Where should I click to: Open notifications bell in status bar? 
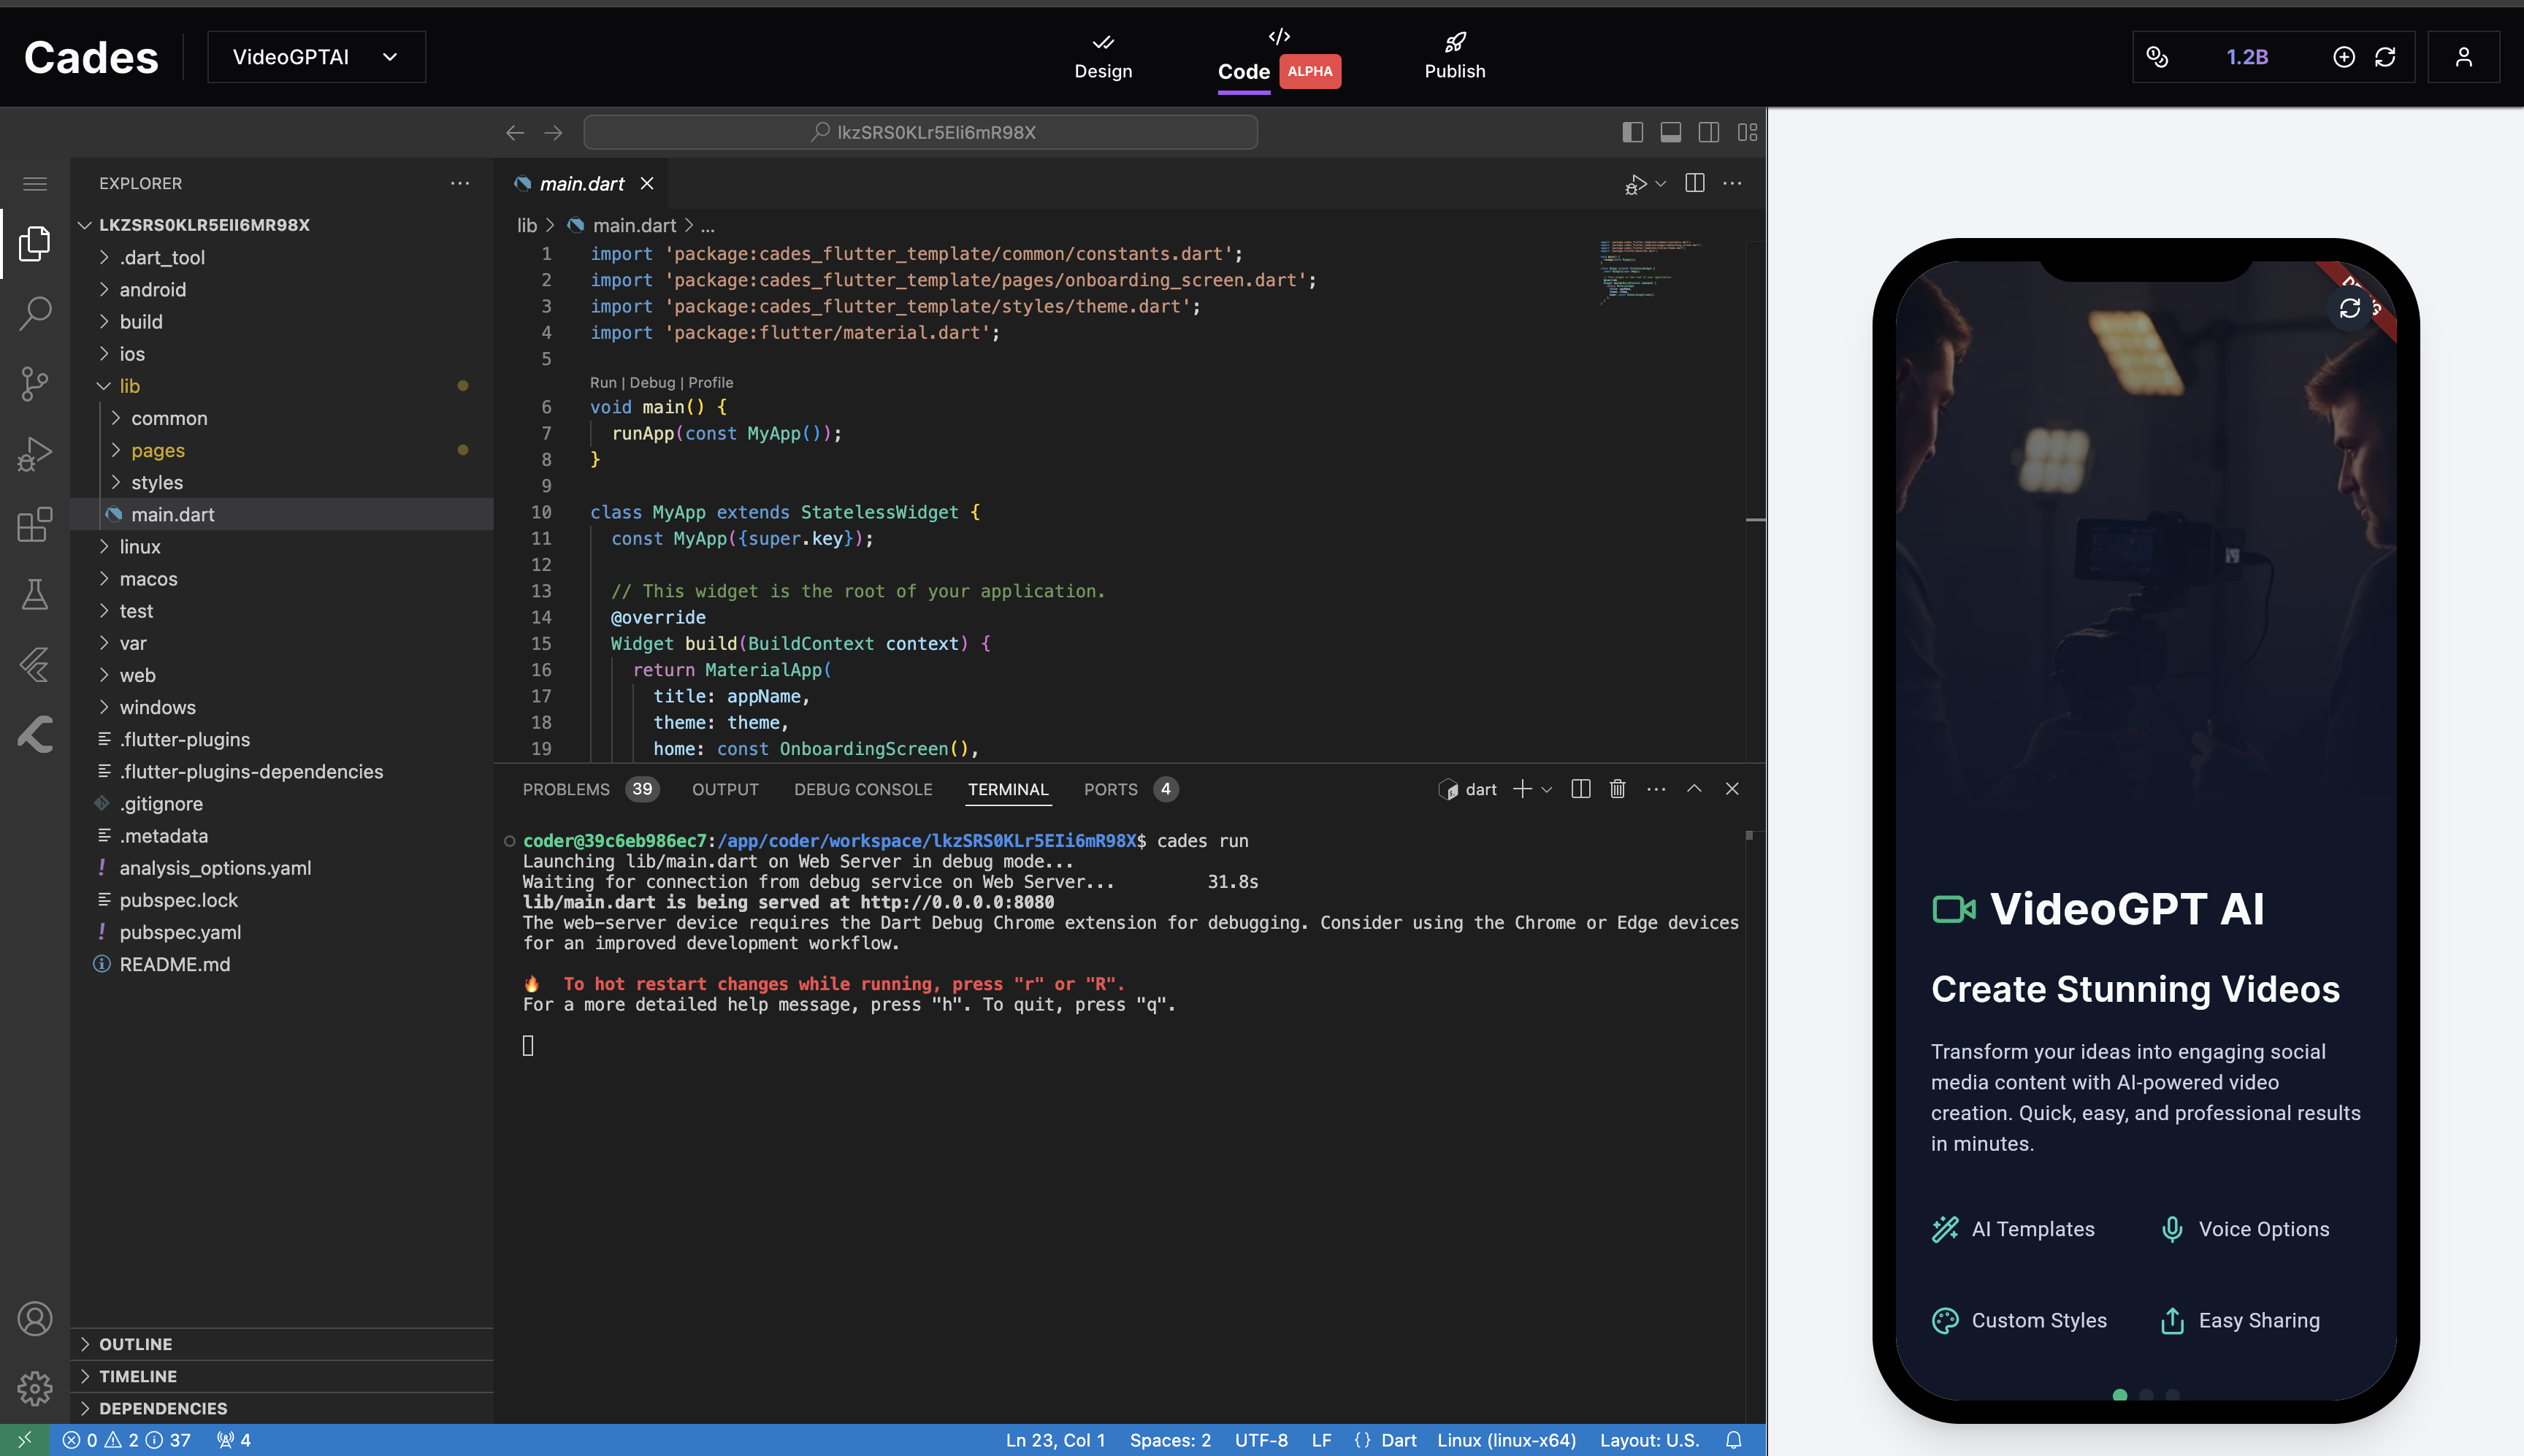tap(1733, 1440)
